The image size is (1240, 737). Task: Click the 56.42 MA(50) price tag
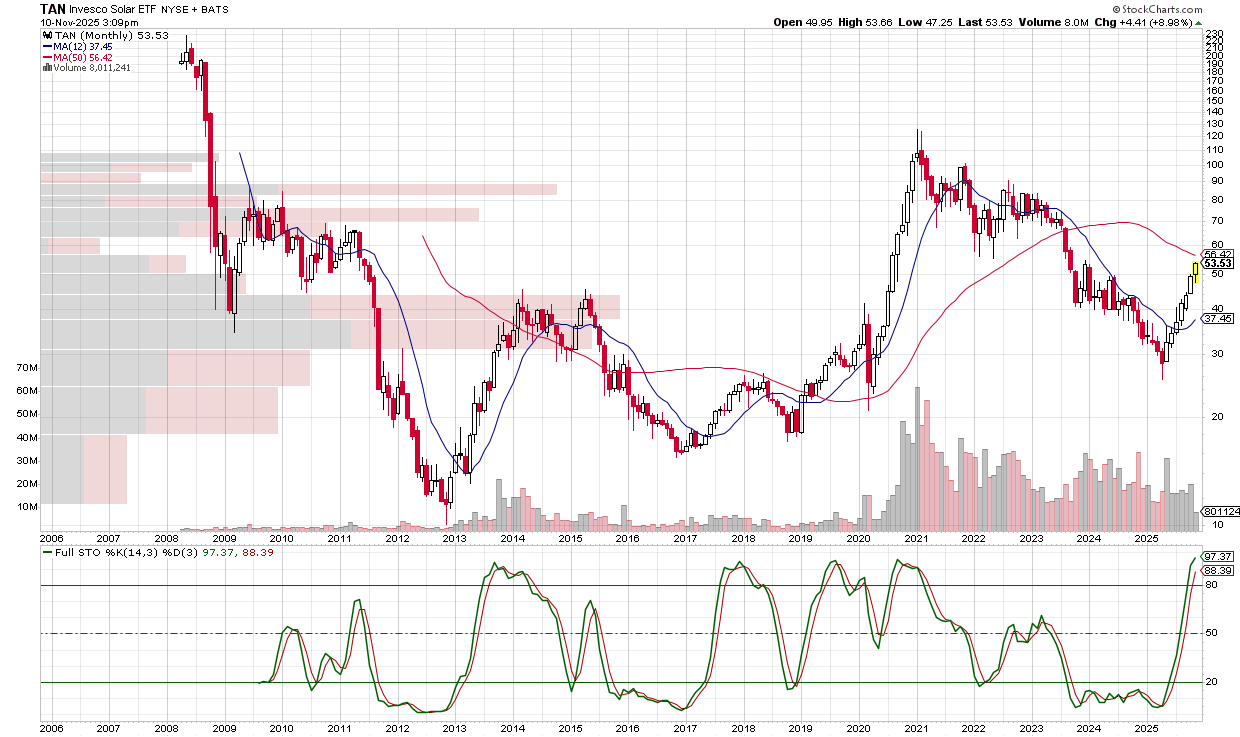[1219, 254]
